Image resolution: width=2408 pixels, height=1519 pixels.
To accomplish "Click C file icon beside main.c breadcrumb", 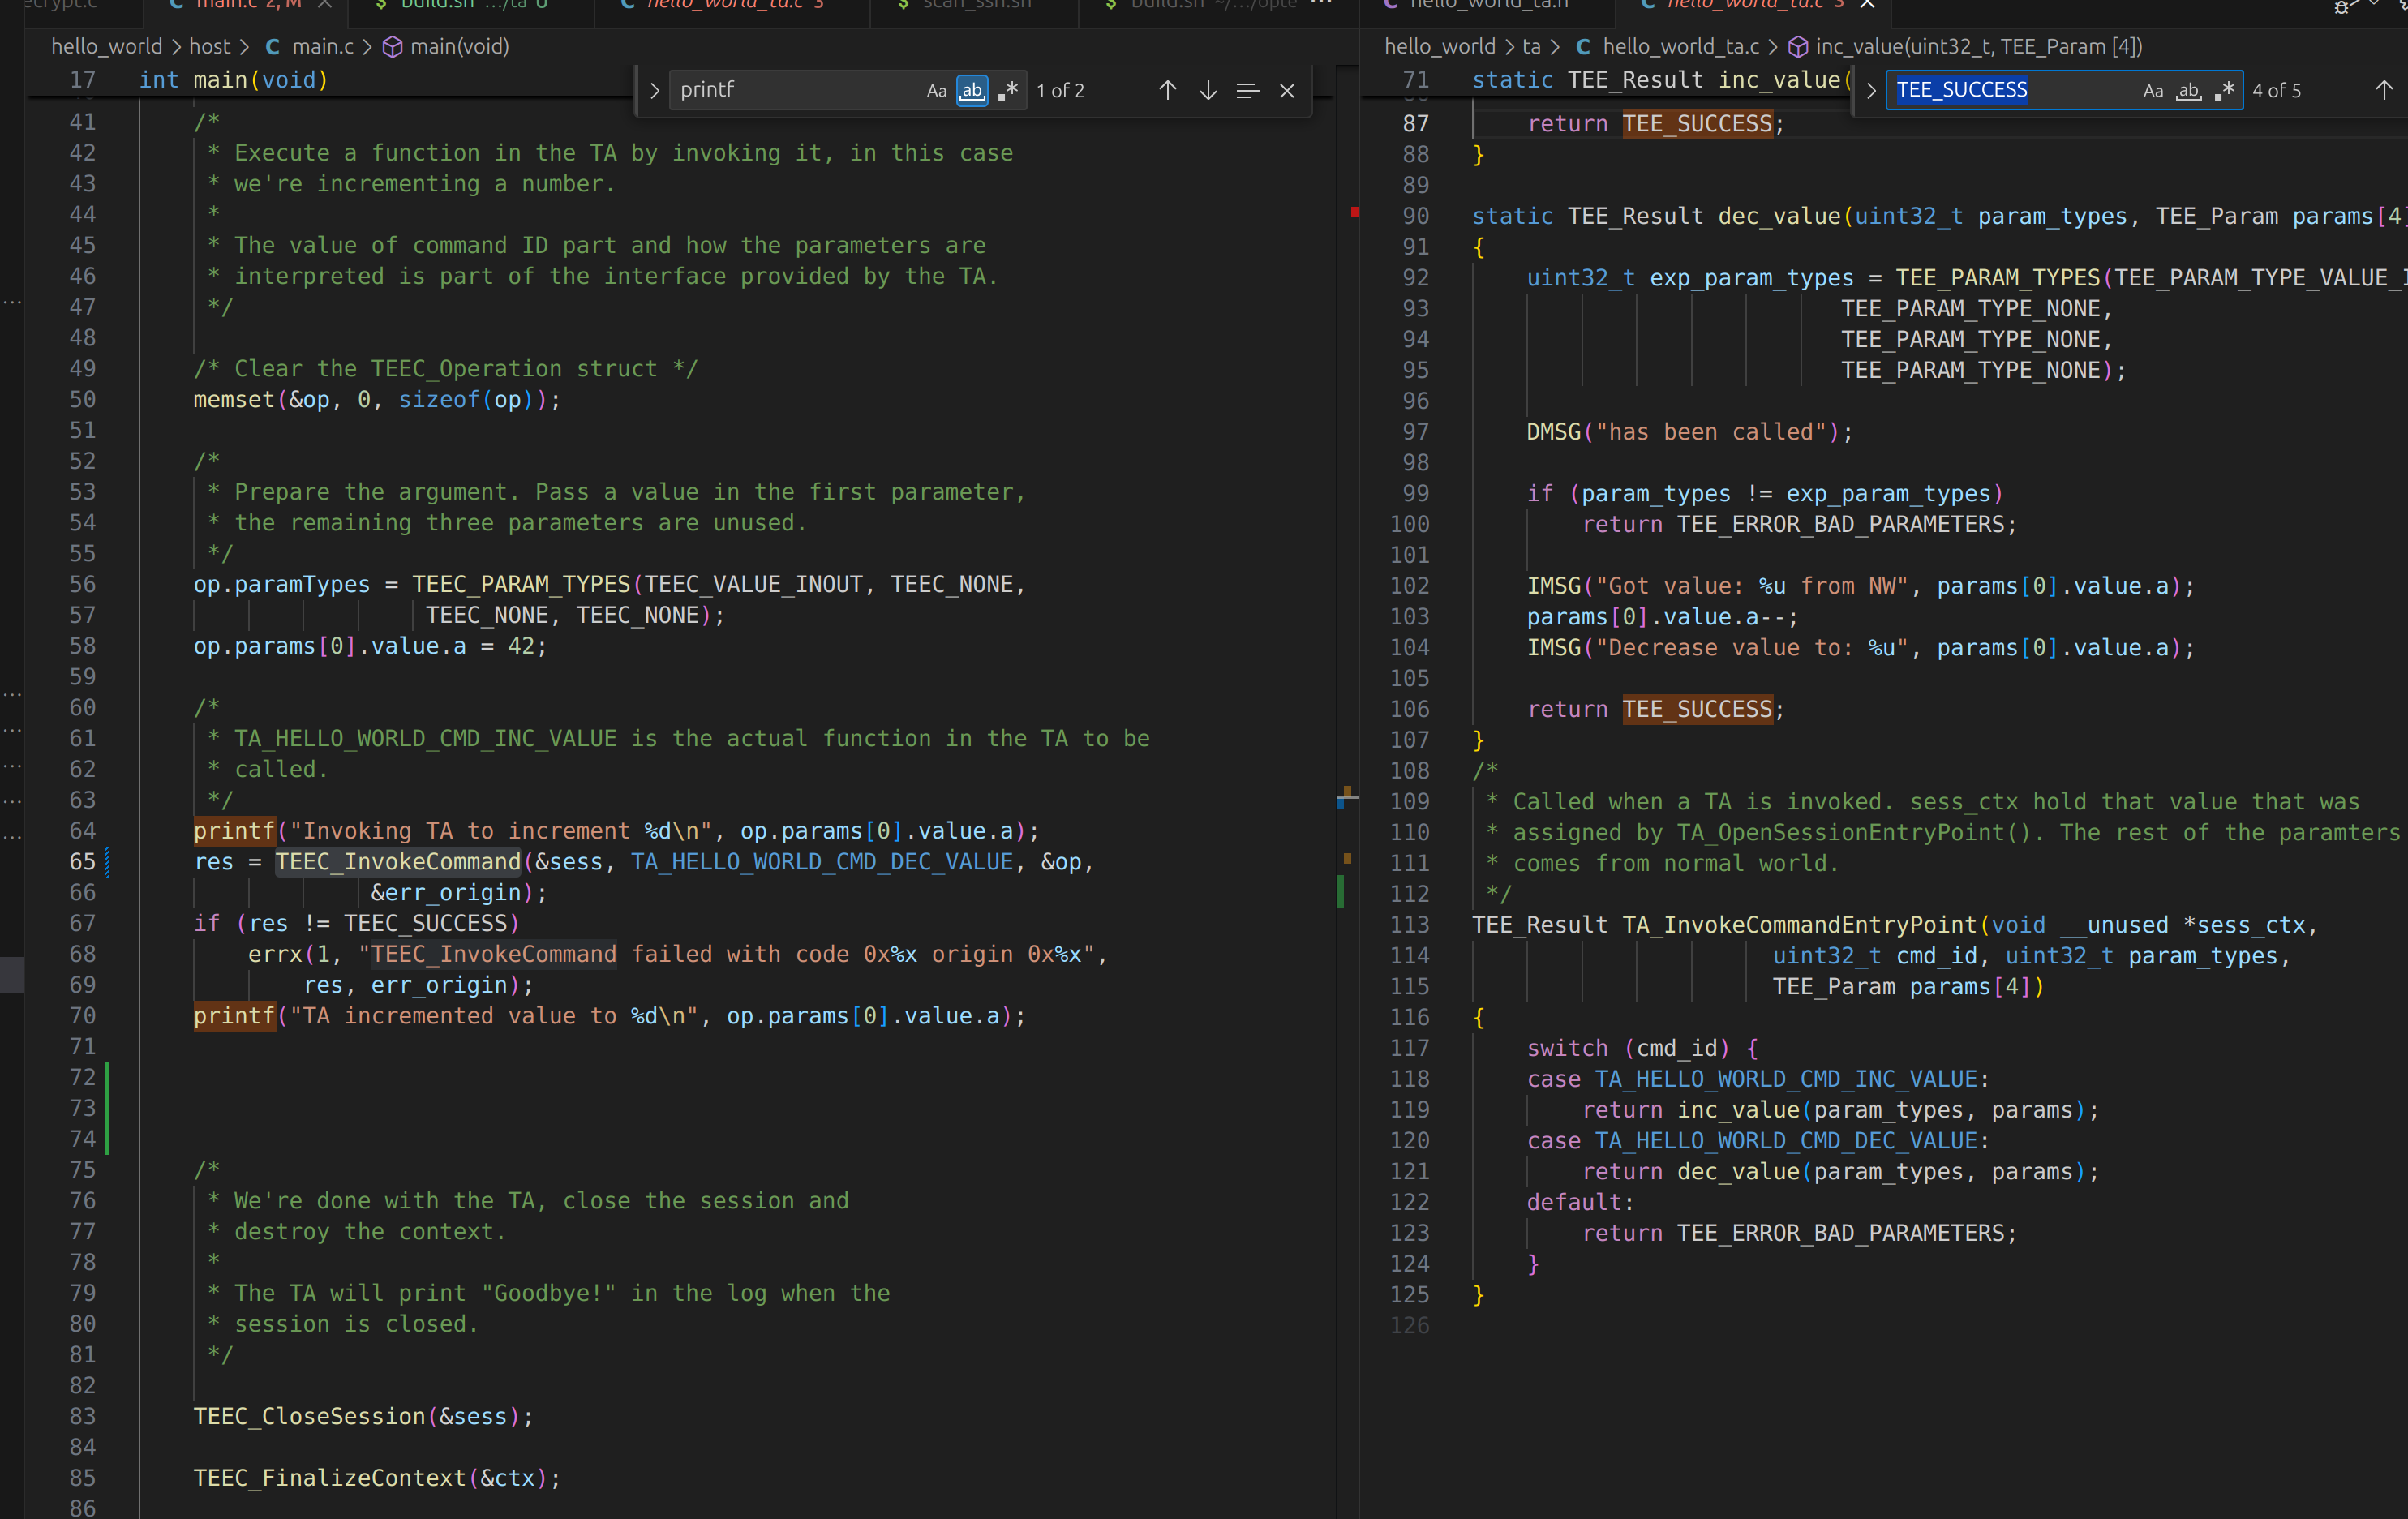I will (272, 47).
